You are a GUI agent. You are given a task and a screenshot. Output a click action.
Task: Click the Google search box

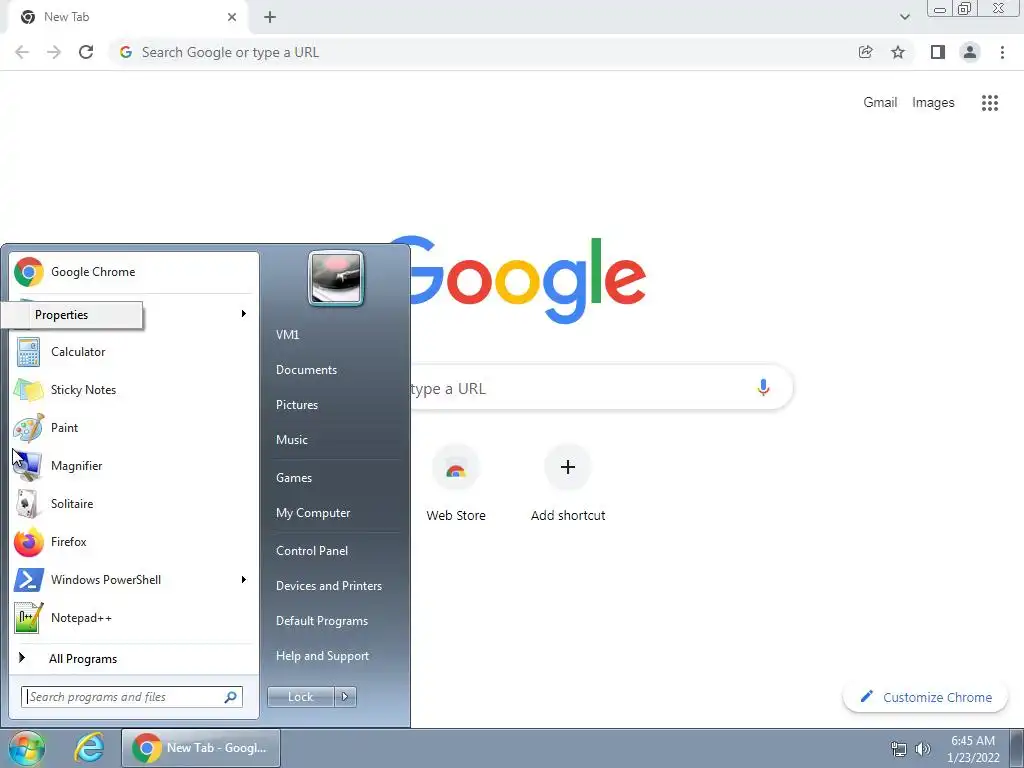[601, 387]
